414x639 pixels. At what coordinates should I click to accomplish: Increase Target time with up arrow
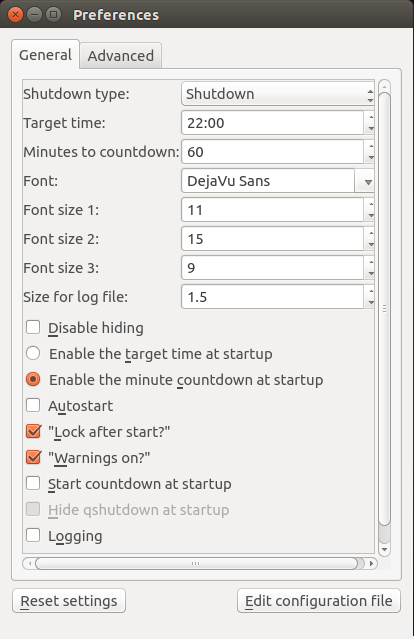[x=370, y=117]
